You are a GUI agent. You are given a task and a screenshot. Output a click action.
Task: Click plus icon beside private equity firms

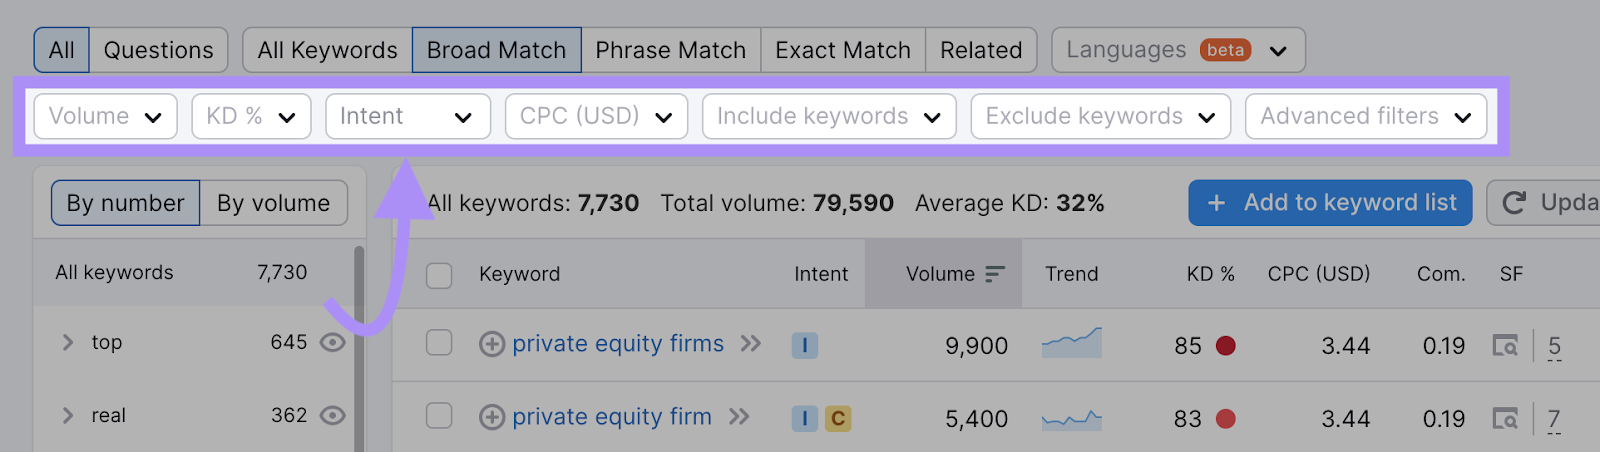click(491, 345)
